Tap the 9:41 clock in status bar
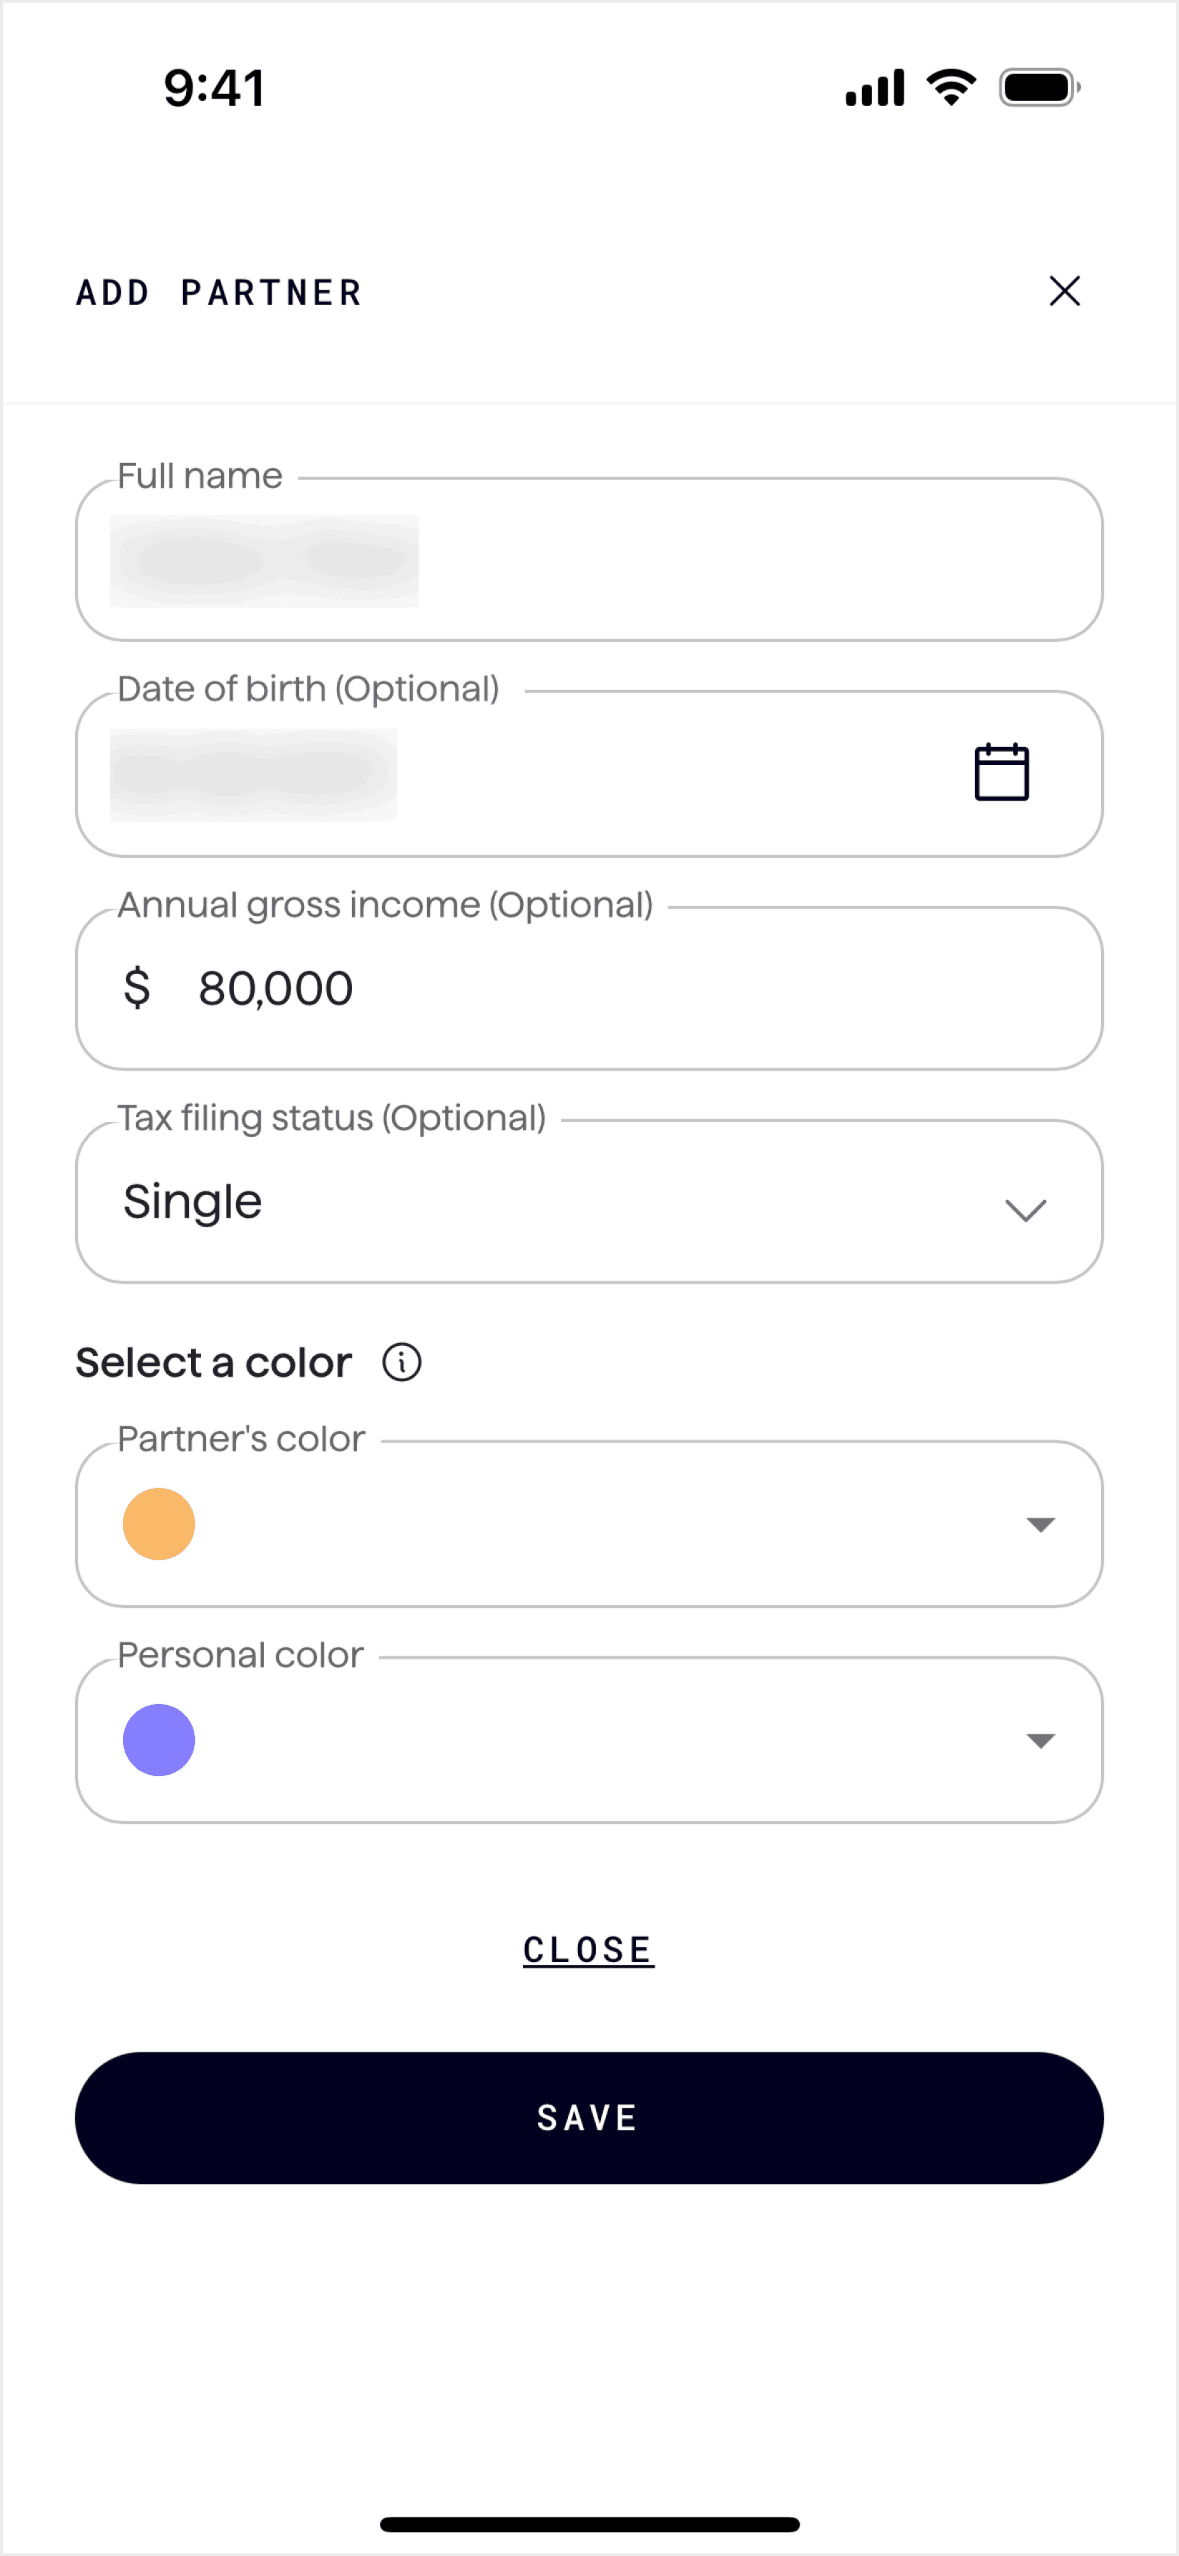Viewport: 1179px width, 2556px height. coord(215,88)
